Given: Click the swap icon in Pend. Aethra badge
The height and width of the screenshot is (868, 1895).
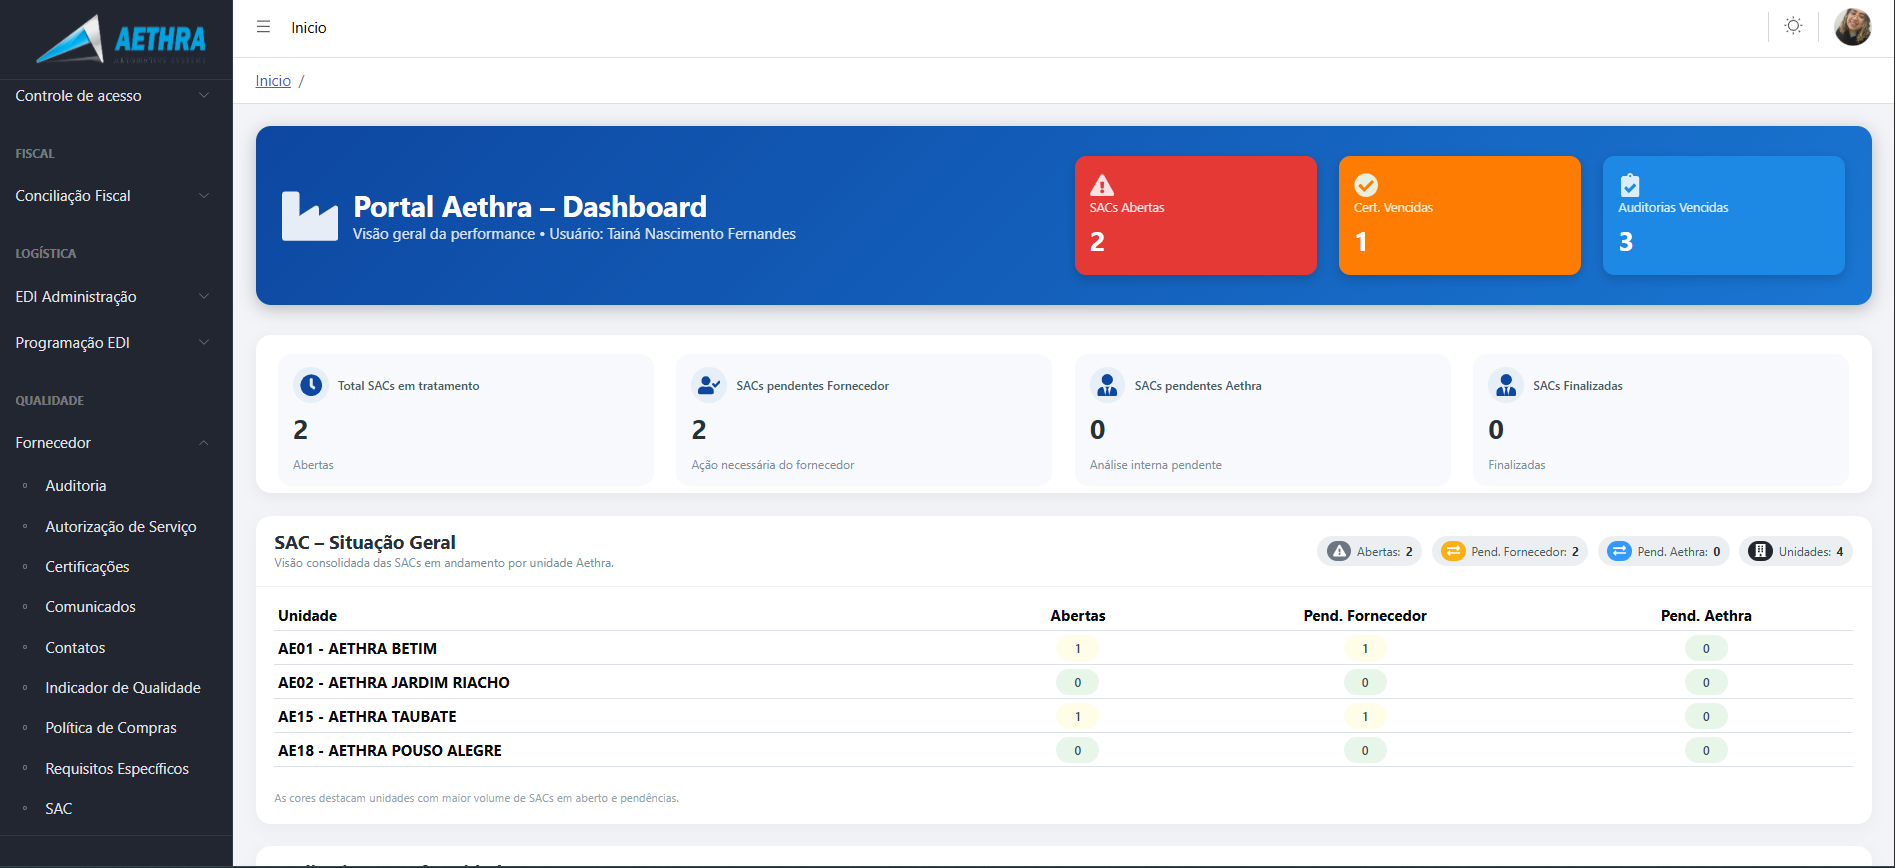Looking at the screenshot, I should (x=1619, y=551).
